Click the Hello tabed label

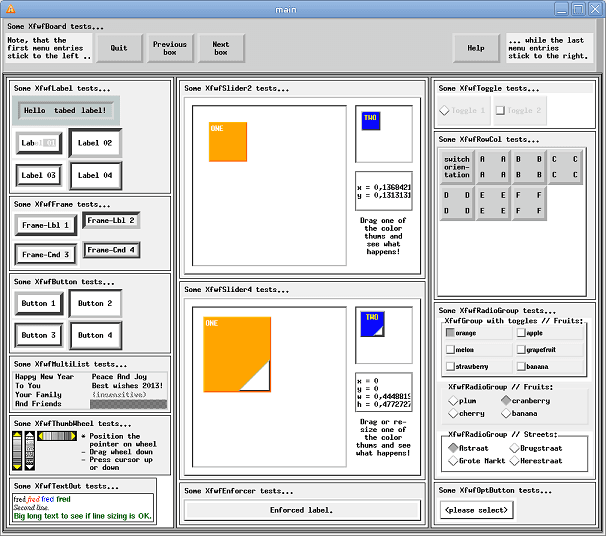point(66,111)
